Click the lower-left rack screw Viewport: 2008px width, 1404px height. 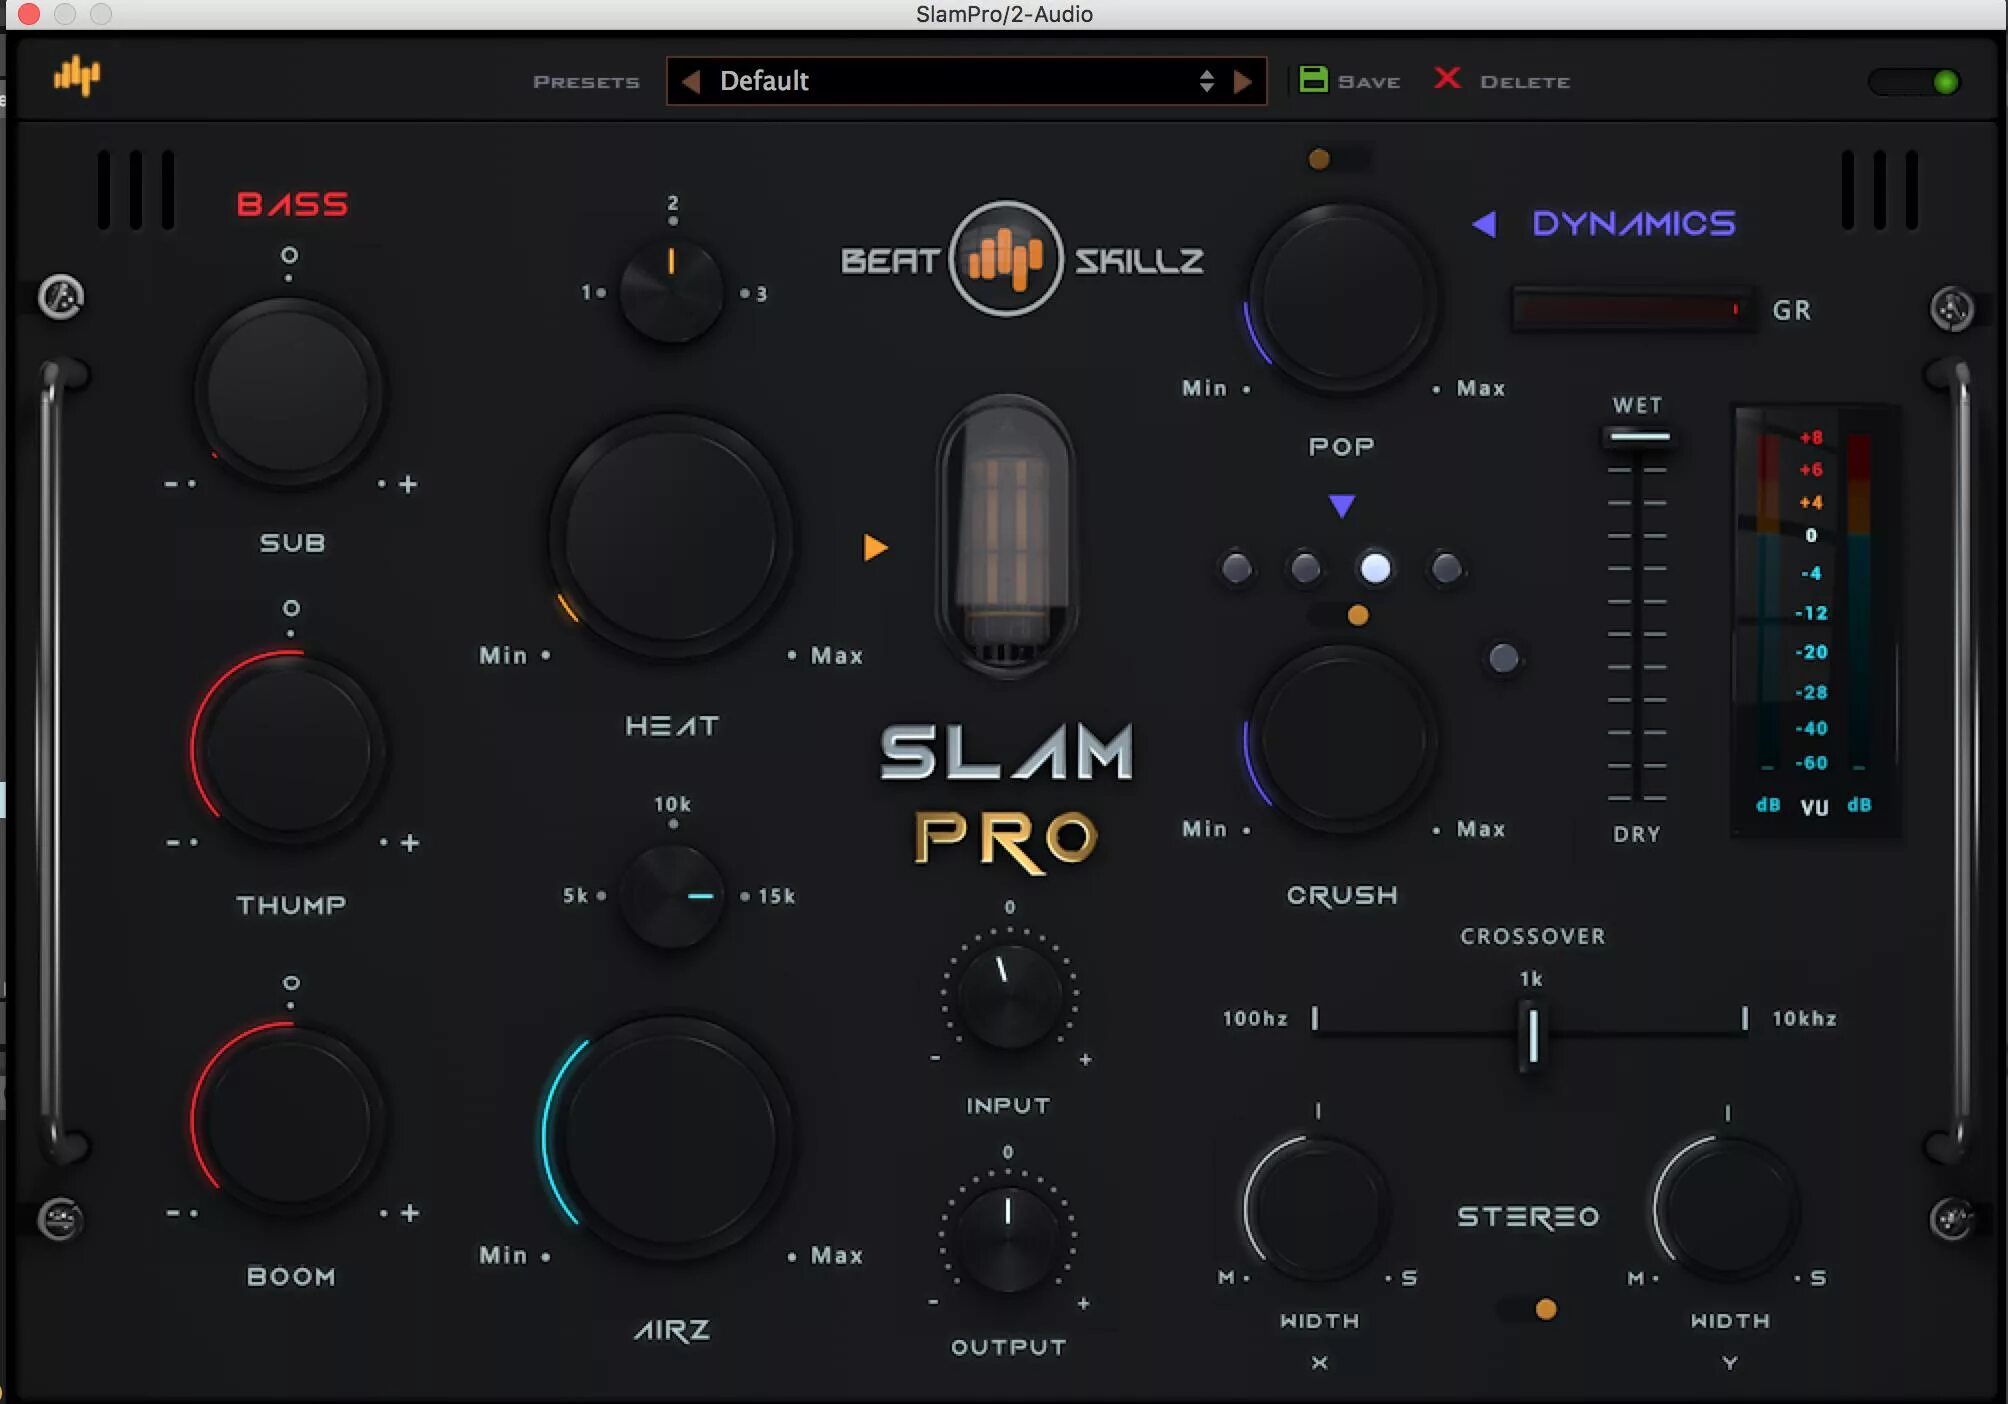pos(60,1219)
